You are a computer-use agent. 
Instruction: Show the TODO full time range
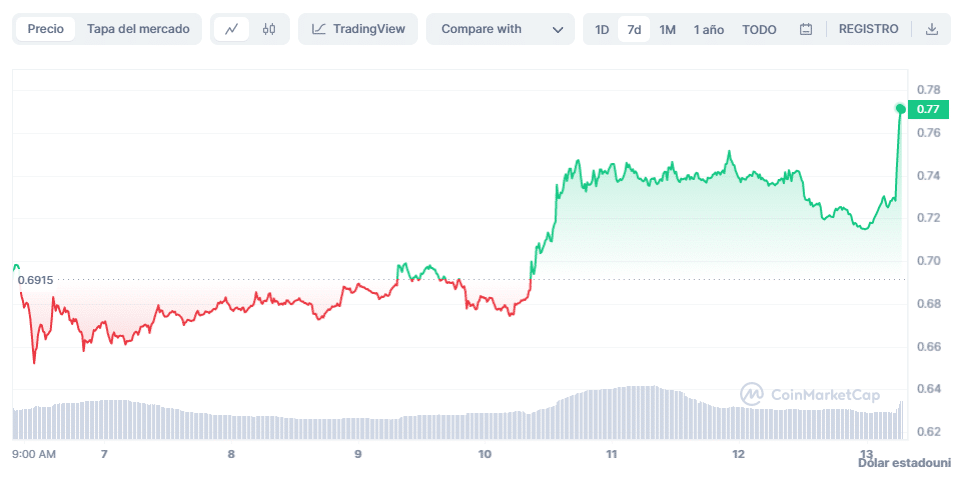coord(759,29)
